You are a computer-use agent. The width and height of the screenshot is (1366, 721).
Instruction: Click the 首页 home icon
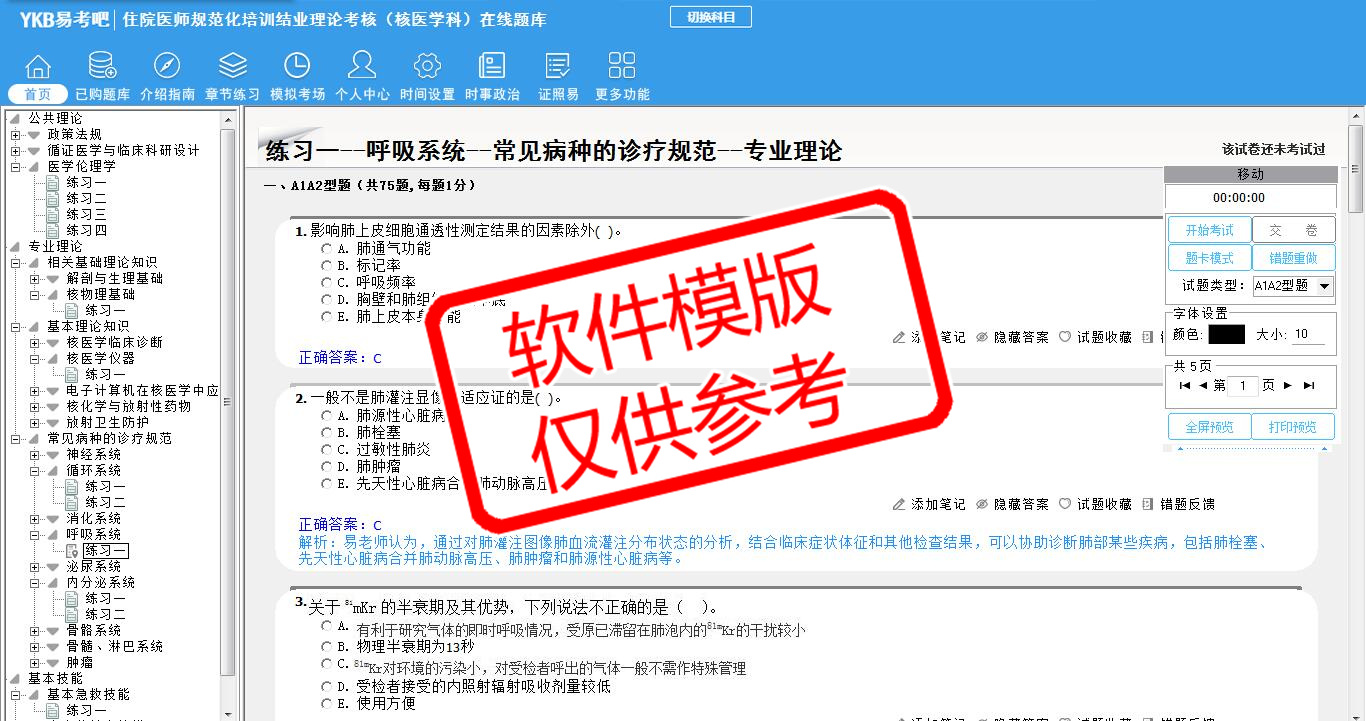point(38,67)
